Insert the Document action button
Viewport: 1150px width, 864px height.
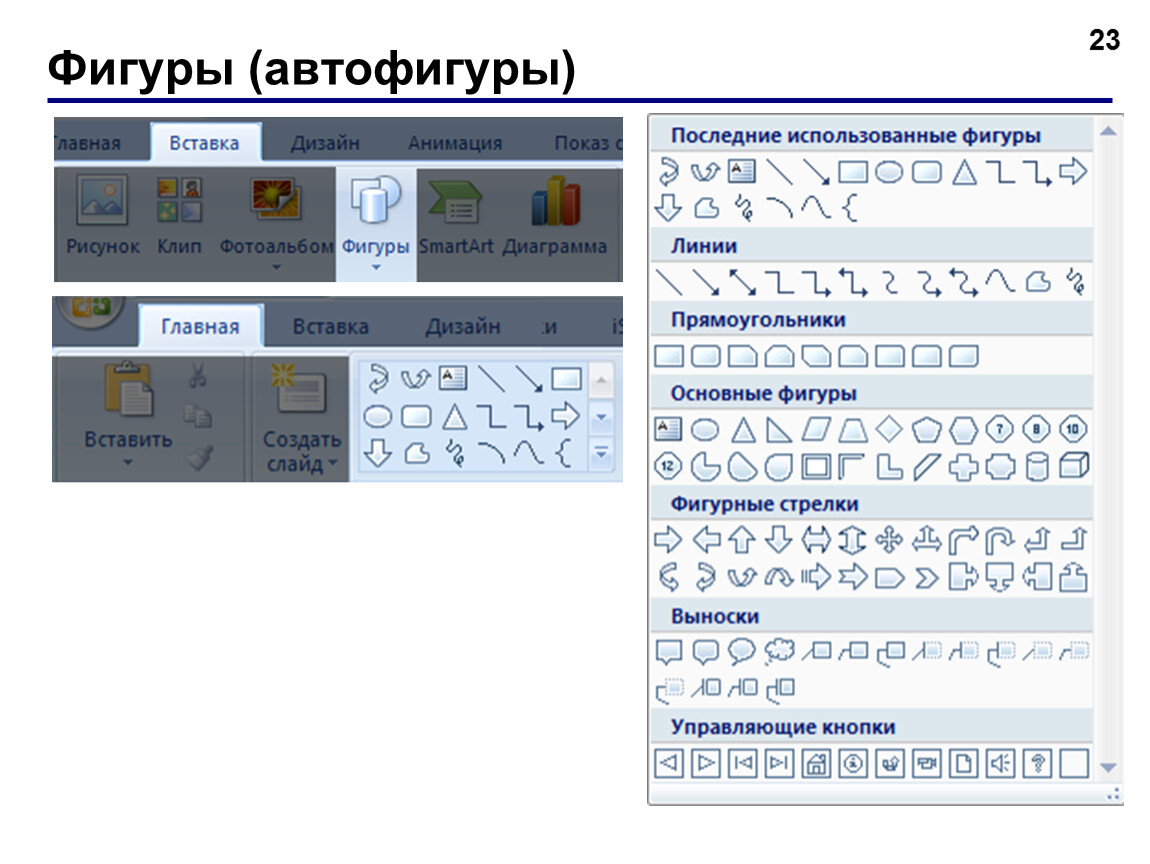point(963,764)
